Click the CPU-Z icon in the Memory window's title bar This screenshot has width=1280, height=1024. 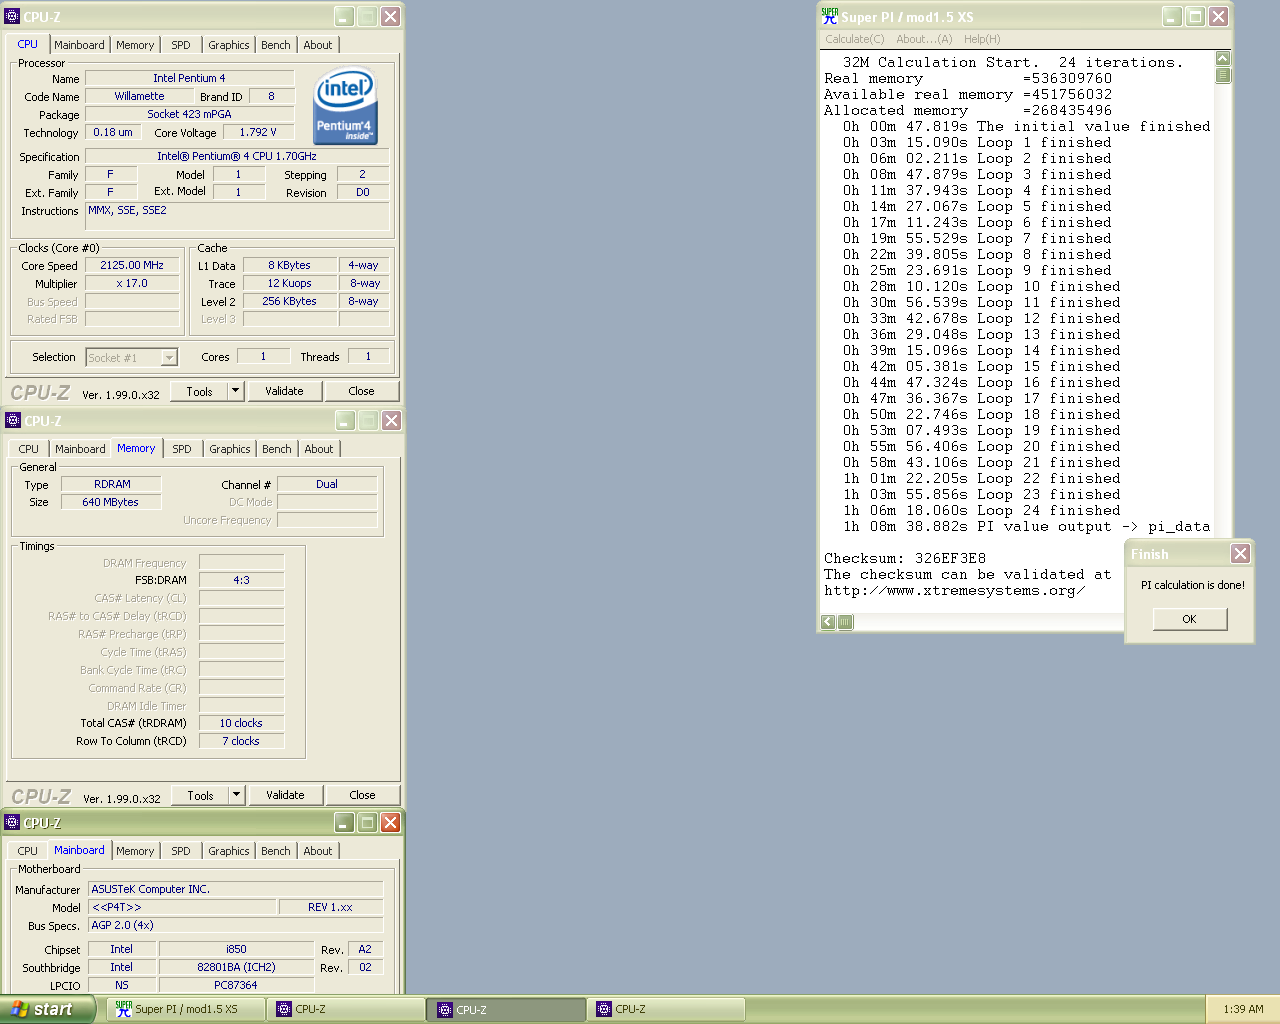13,420
